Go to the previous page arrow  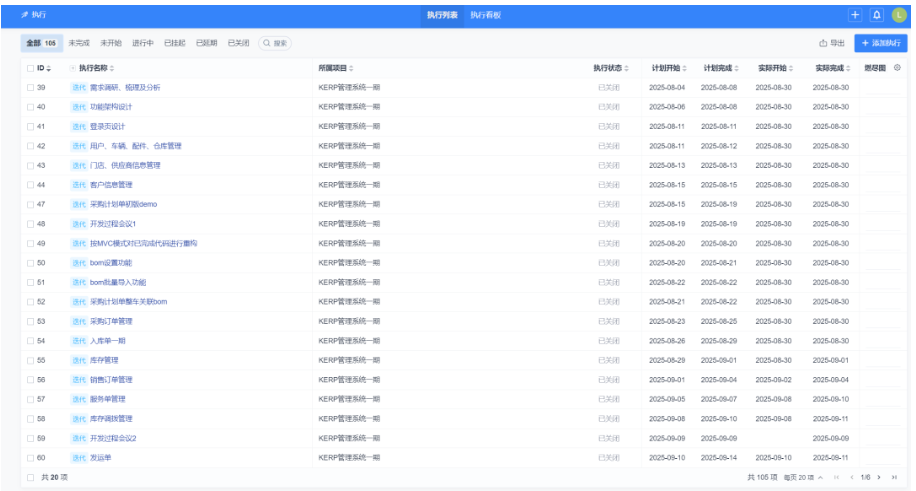[852, 478]
